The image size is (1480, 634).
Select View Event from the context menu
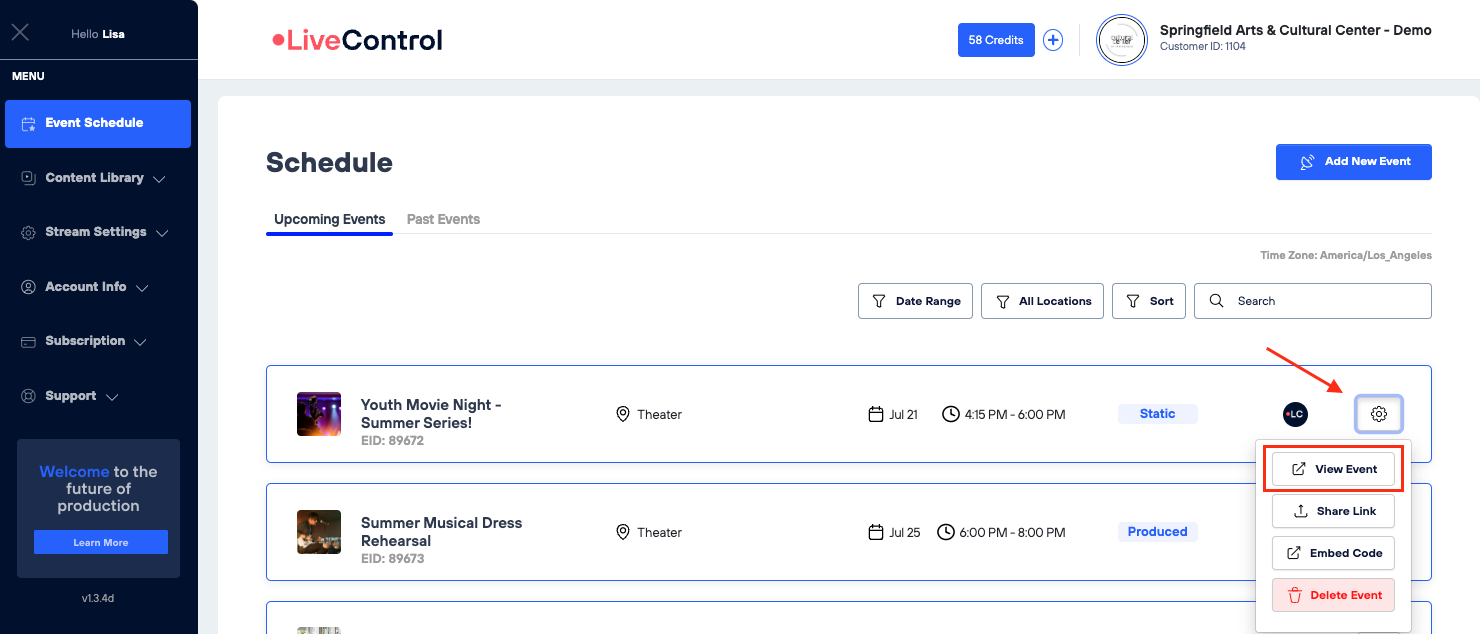[x=1333, y=469]
